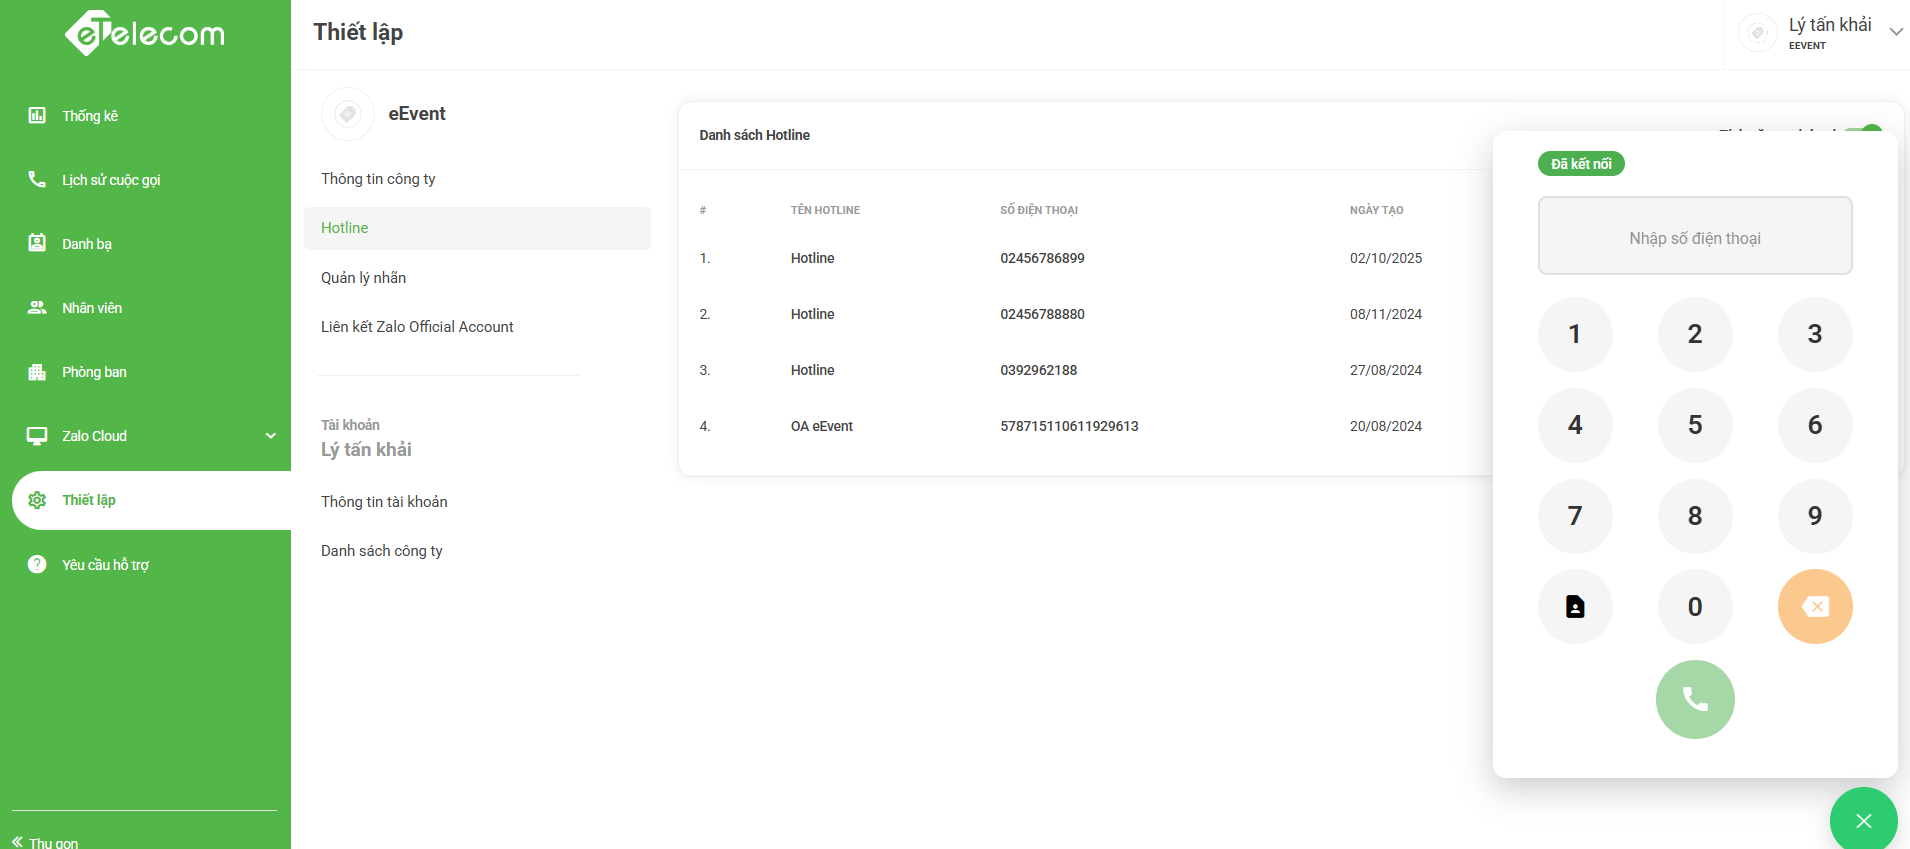
Task: Click the orange backspace delete key
Action: [1814, 607]
